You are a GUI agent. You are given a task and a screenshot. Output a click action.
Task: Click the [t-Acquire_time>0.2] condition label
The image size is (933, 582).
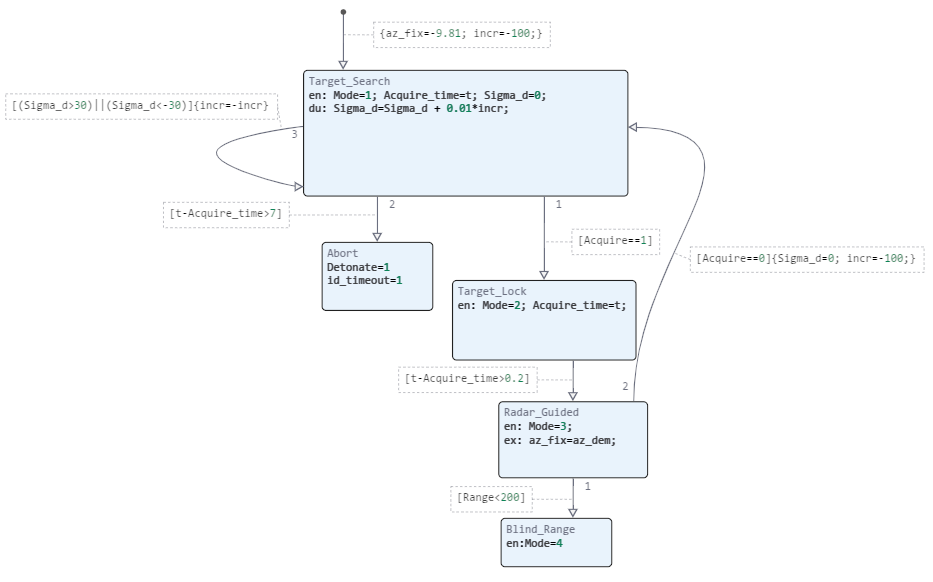click(467, 379)
